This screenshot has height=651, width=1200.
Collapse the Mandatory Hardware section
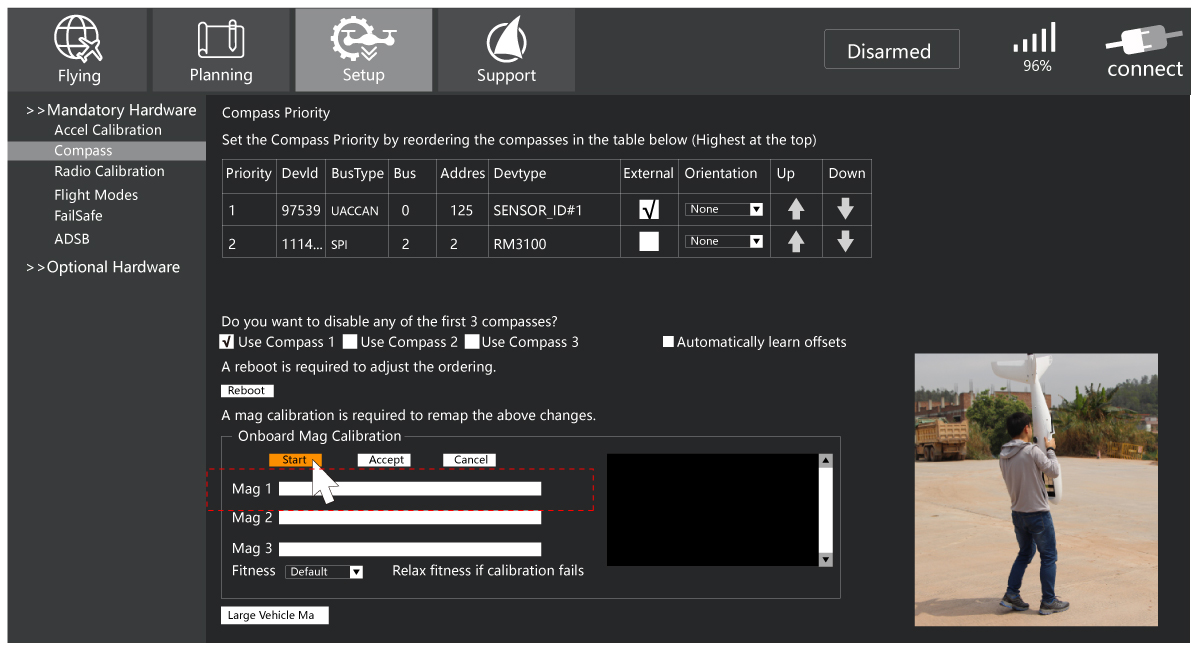click(x=111, y=110)
